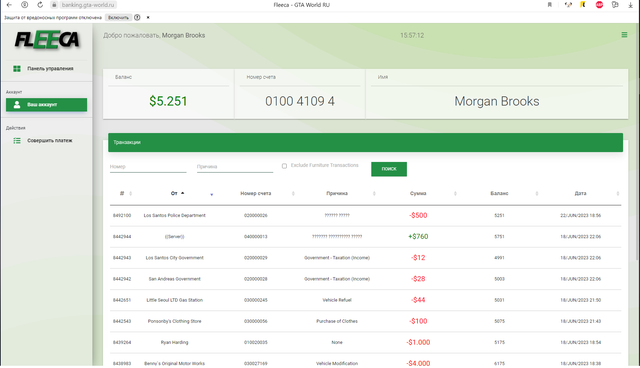Click transaction ID 8492100
This screenshot has height=368, width=640.
[122, 215]
